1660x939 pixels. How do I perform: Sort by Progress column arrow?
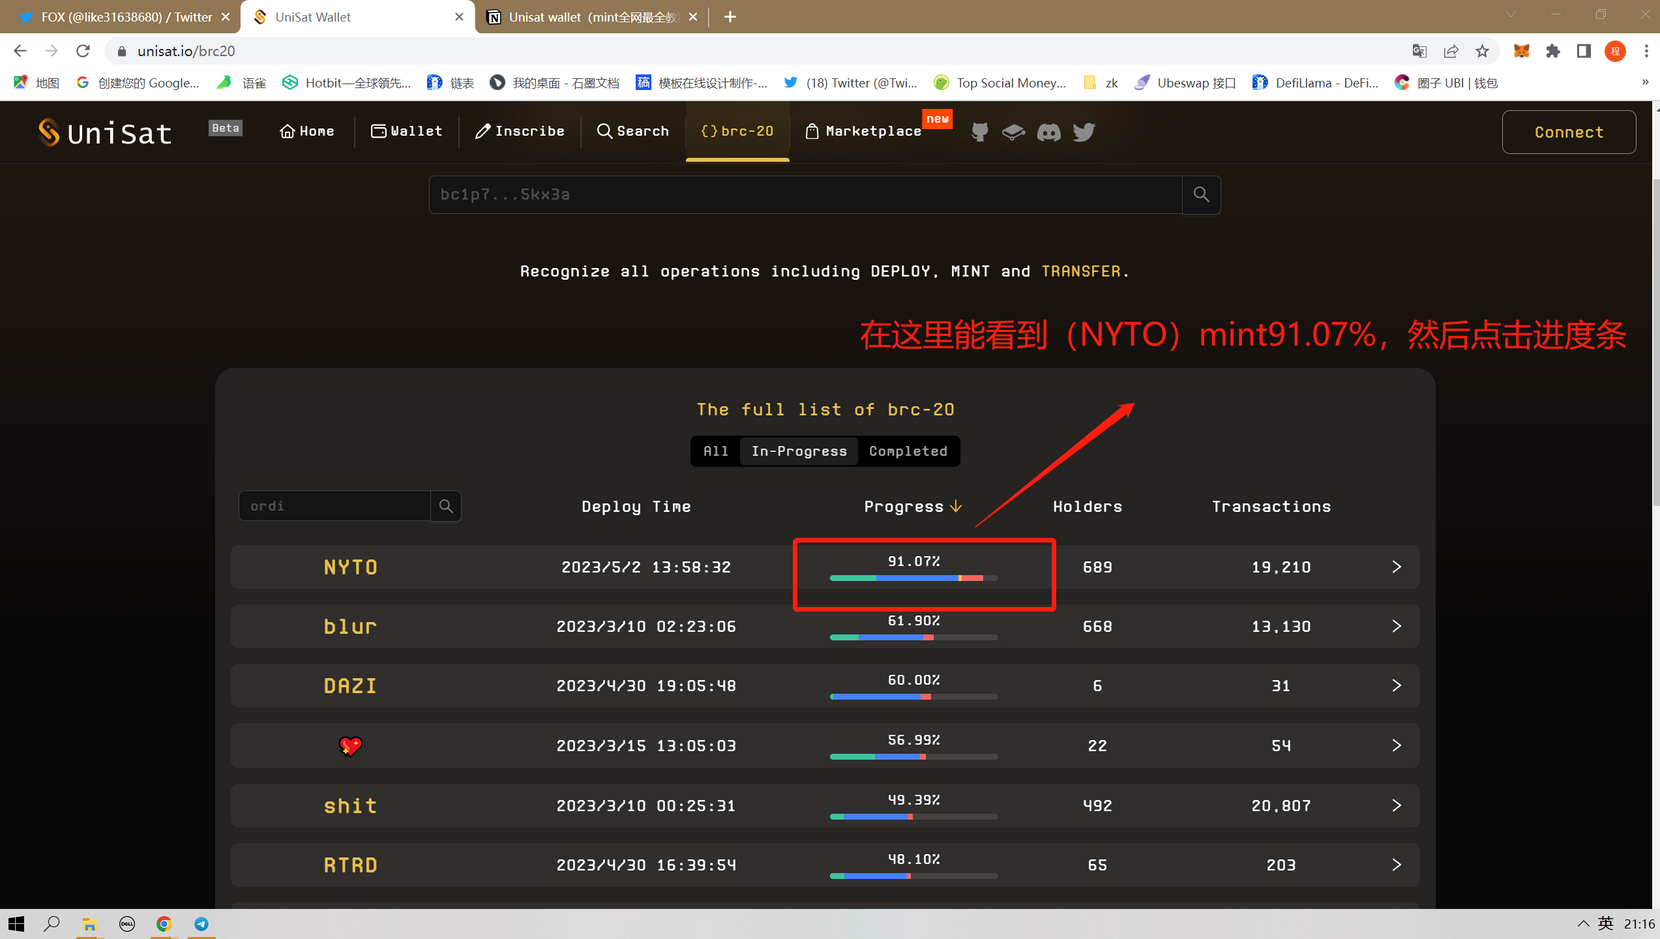(956, 506)
